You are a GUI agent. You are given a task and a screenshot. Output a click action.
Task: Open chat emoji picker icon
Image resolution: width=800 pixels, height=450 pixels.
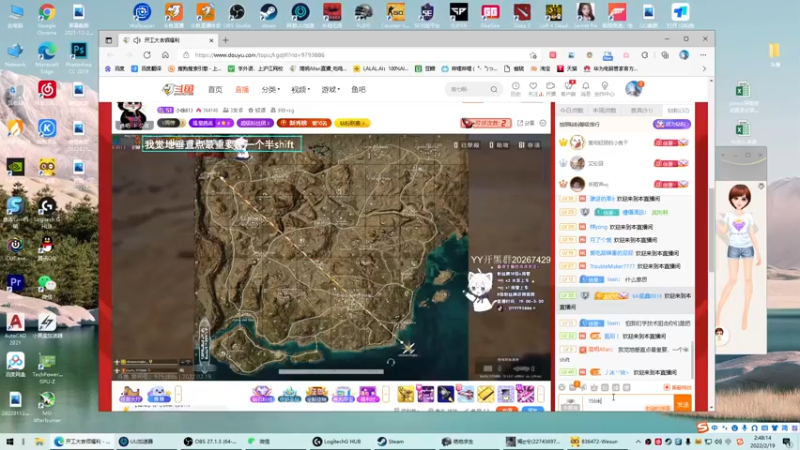[562, 388]
